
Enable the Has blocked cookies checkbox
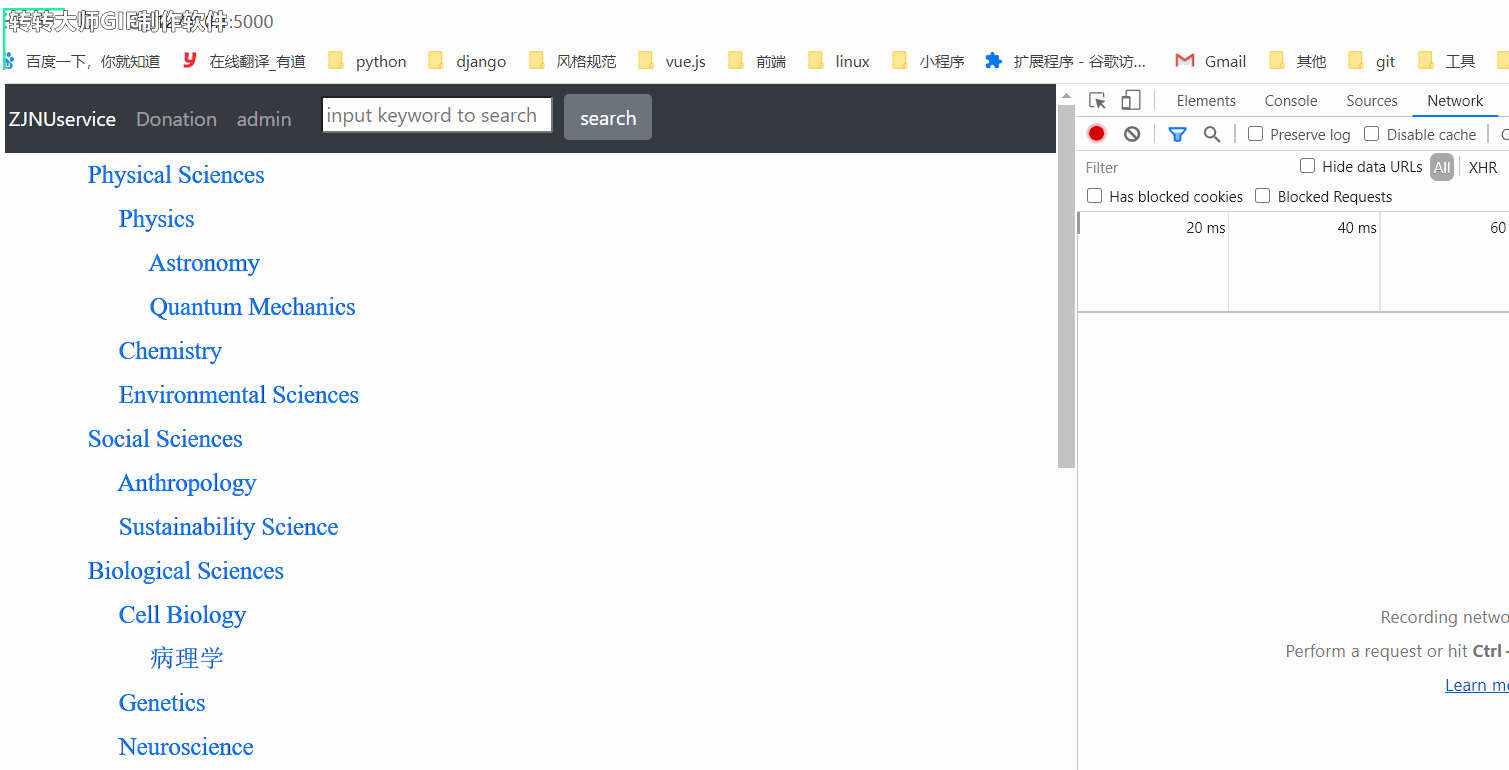pos(1095,196)
